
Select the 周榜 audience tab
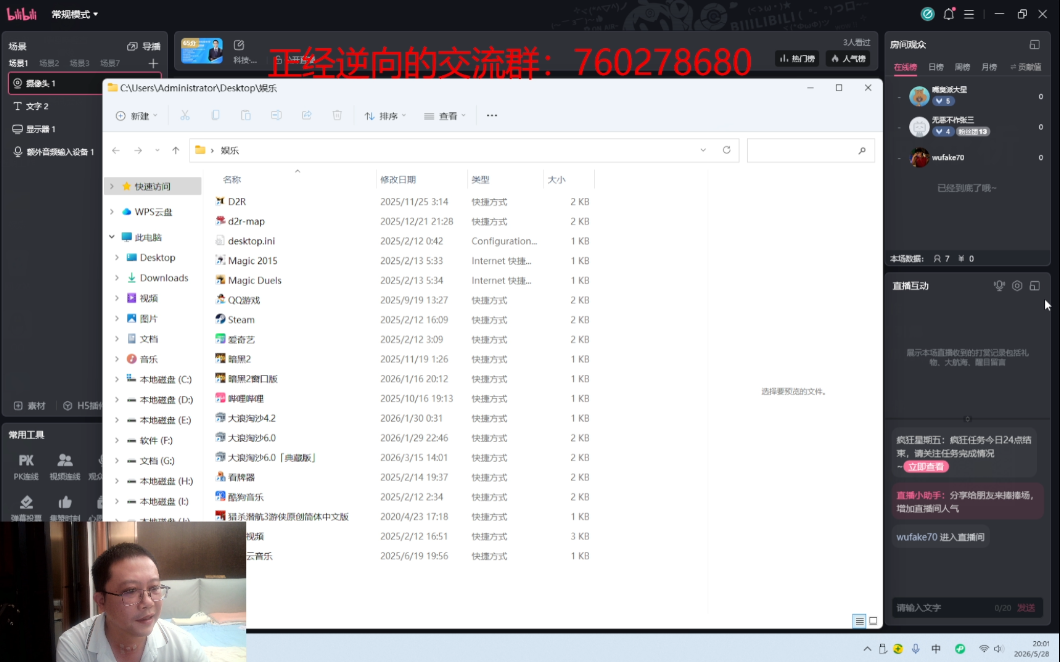pyautogui.click(x=962, y=67)
